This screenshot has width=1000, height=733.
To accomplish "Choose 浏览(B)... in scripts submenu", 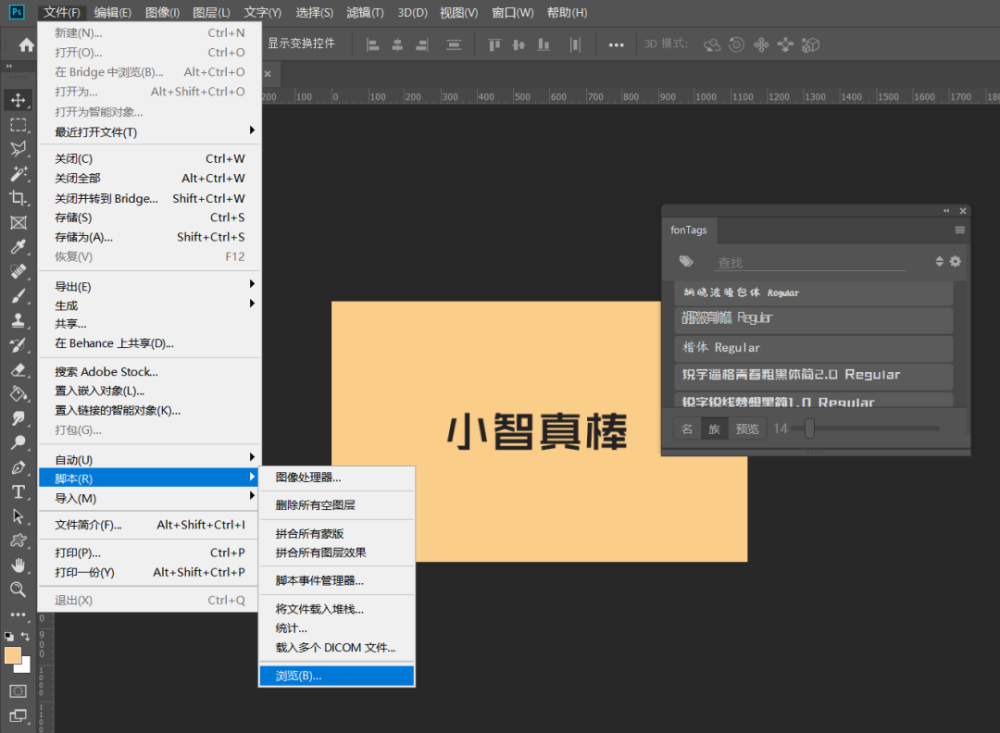I will [337, 676].
